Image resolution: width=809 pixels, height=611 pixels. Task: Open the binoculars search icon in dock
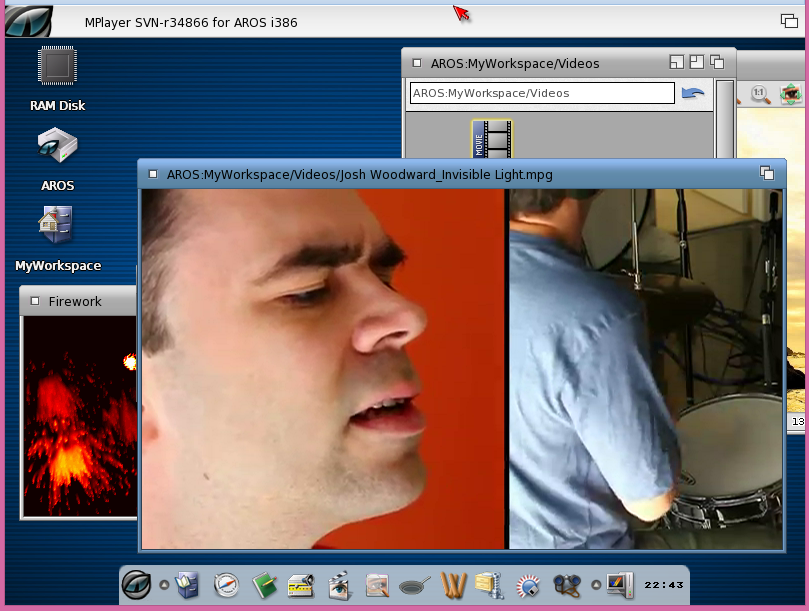pos(567,585)
